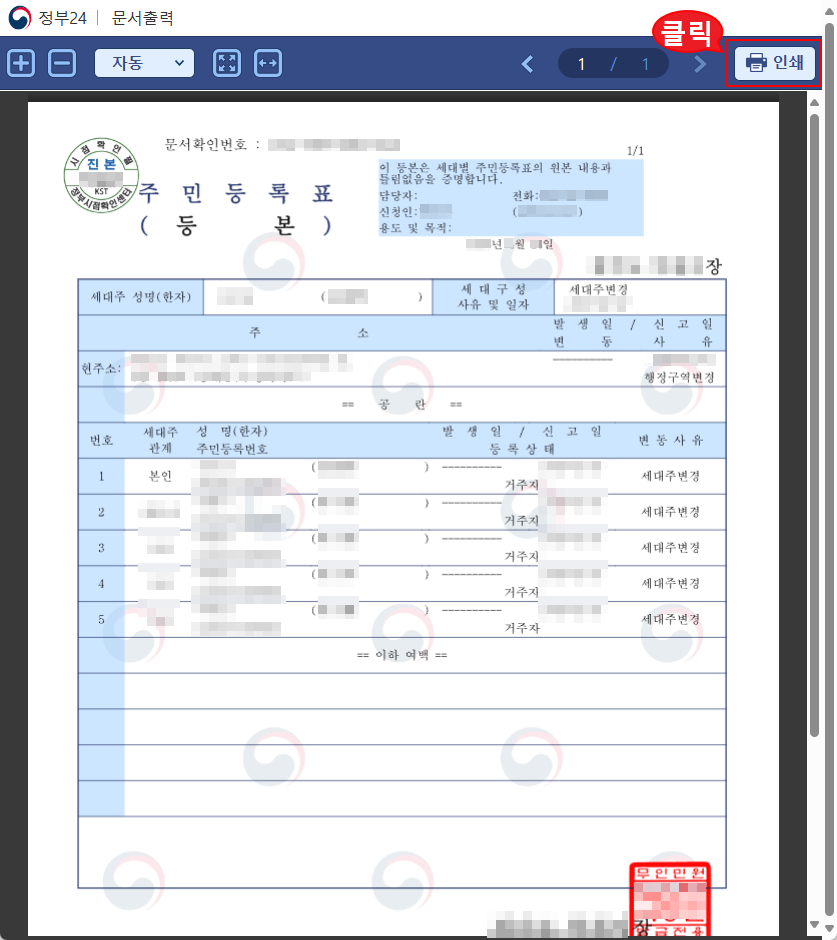Image resolution: width=837 pixels, height=940 pixels.
Task: Click the zoom in plus icon
Action: pyautogui.click(x=21, y=63)
